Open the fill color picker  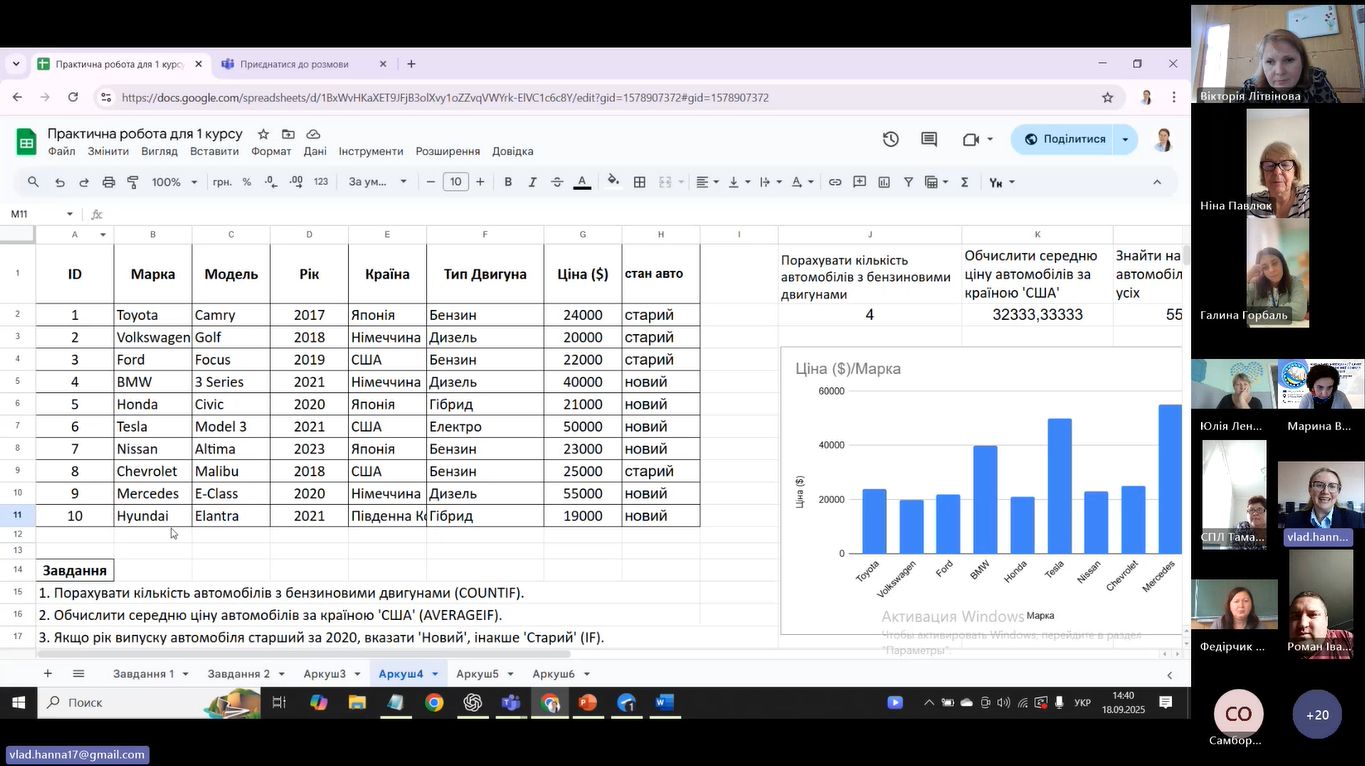tap(613, 182)
